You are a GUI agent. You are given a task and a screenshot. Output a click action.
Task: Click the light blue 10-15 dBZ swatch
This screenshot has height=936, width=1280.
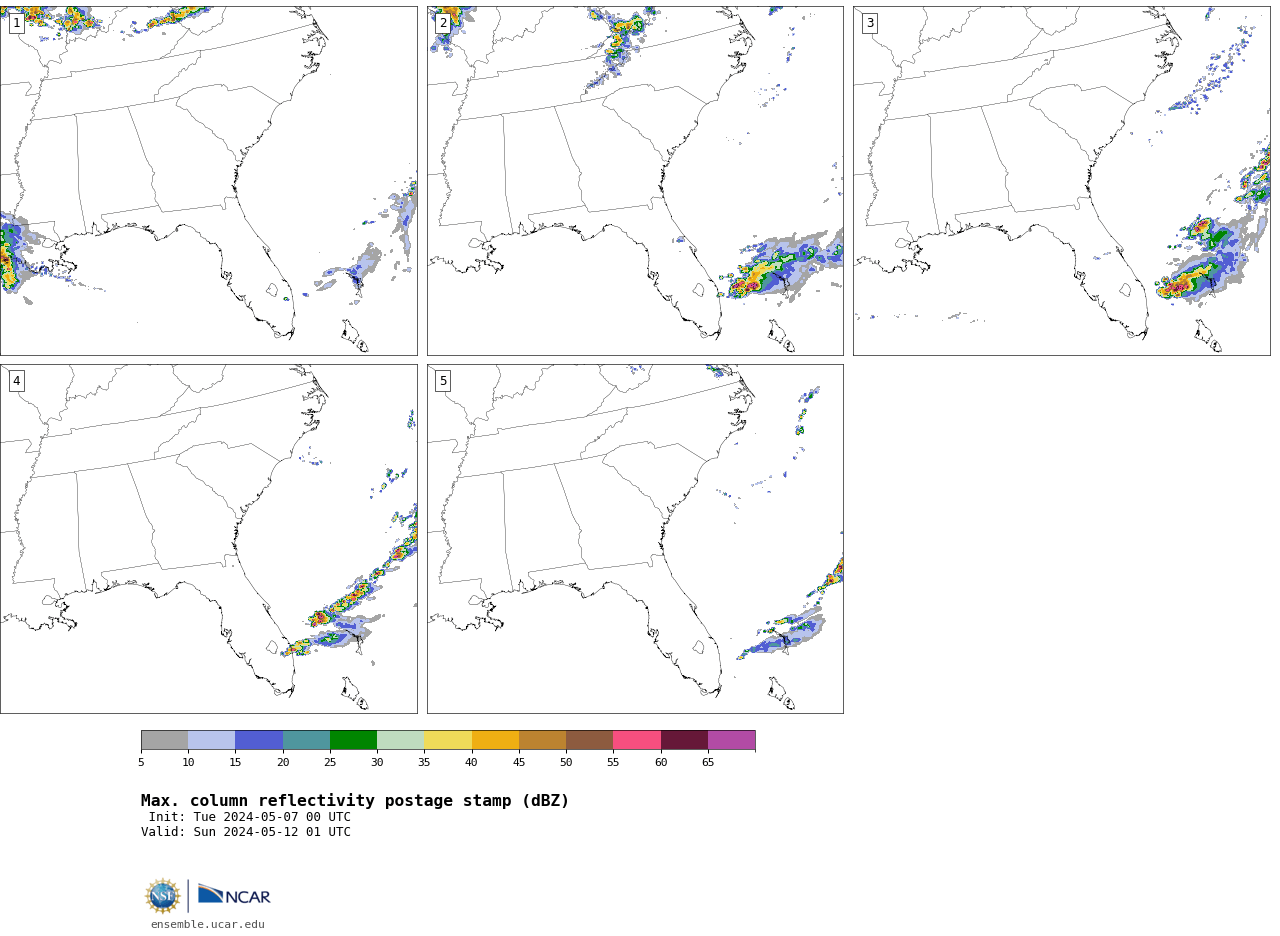pos(212,740)
